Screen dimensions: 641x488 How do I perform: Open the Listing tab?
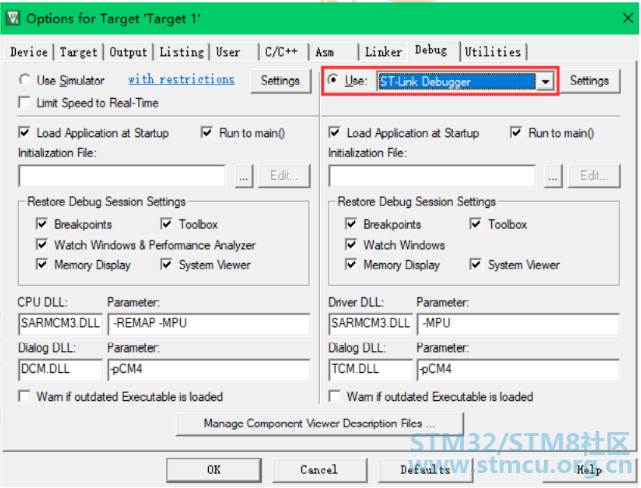pyautogui.click(x=182, y=52)
